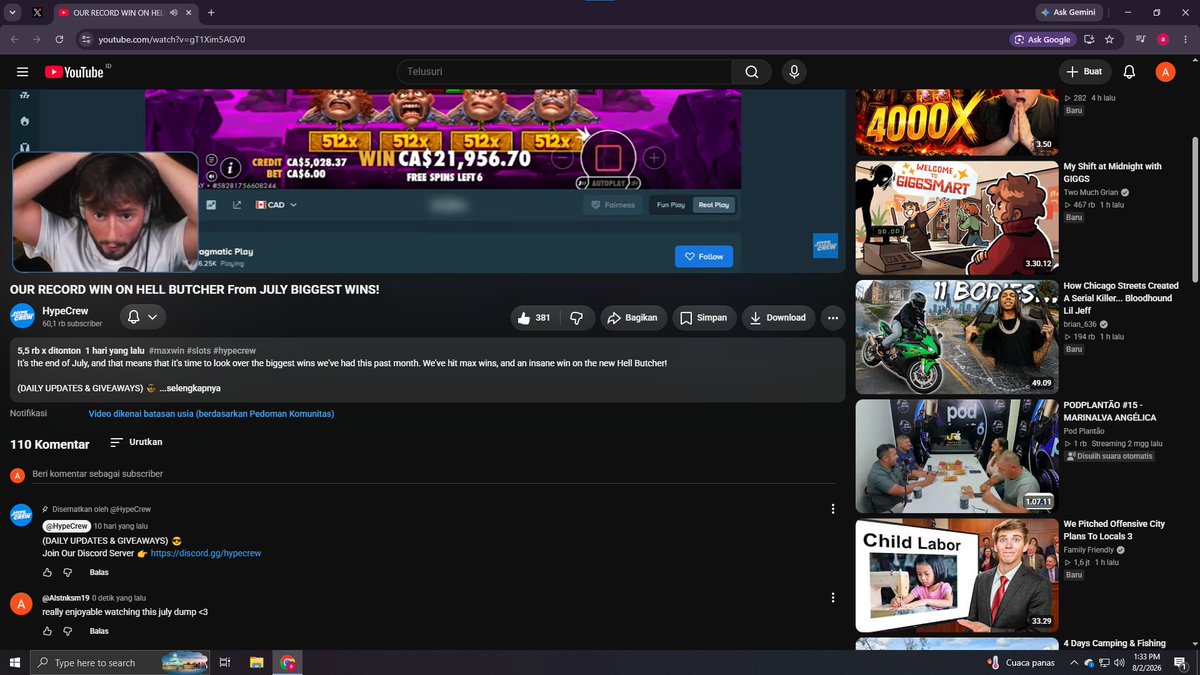
Task: Open Chrome profile avatar in toolbar
Action: (1163, 40)
